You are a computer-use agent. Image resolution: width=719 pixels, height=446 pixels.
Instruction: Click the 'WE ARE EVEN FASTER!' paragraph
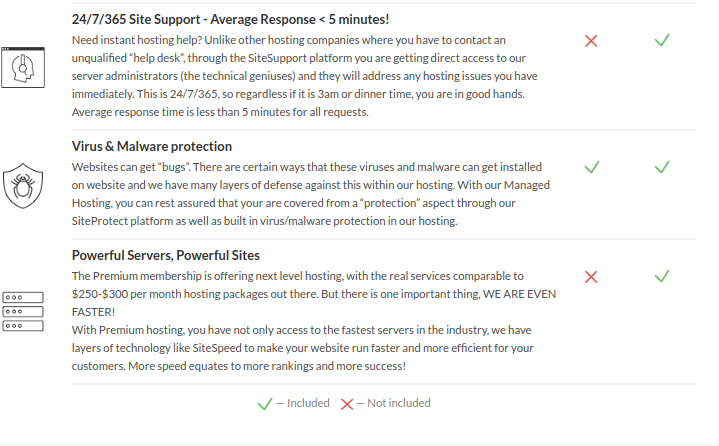click(302, 293)
